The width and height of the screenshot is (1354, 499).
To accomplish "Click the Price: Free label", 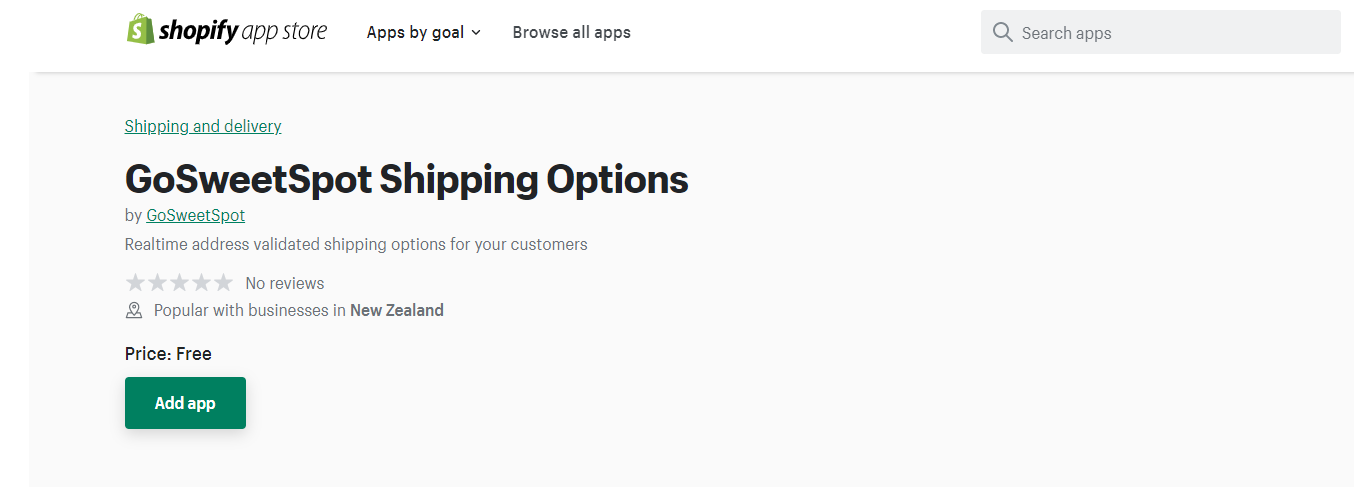I will click(168, 354).
